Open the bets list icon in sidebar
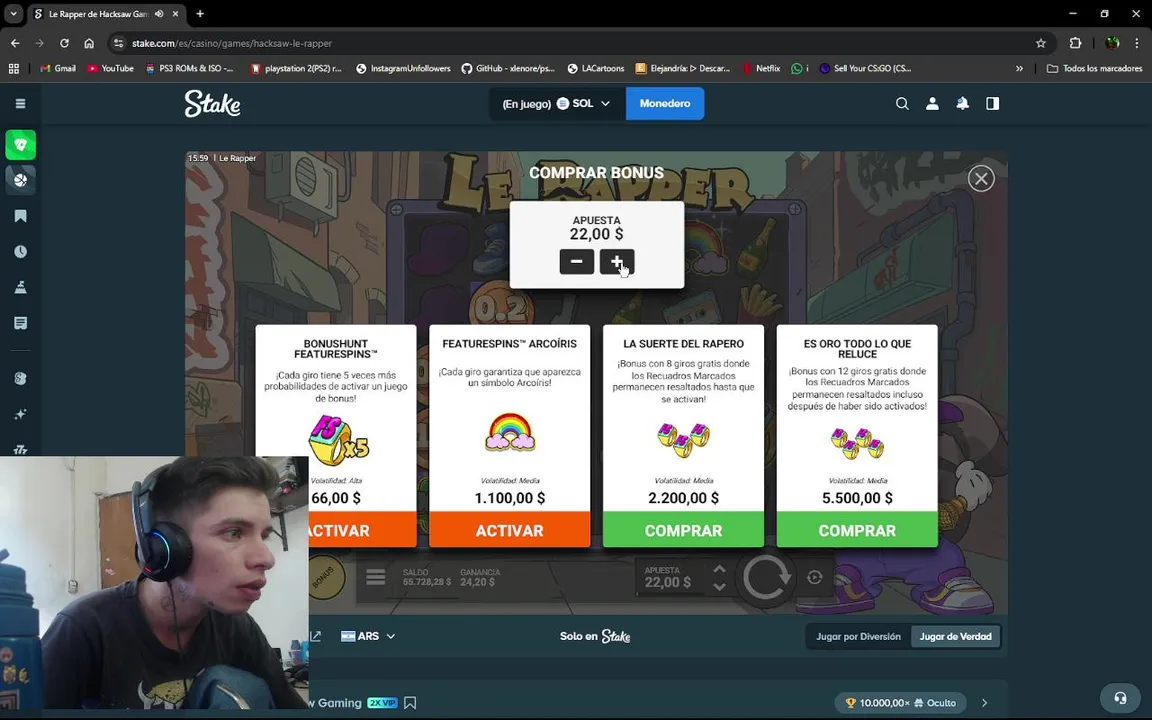 (x=21, y=323)
